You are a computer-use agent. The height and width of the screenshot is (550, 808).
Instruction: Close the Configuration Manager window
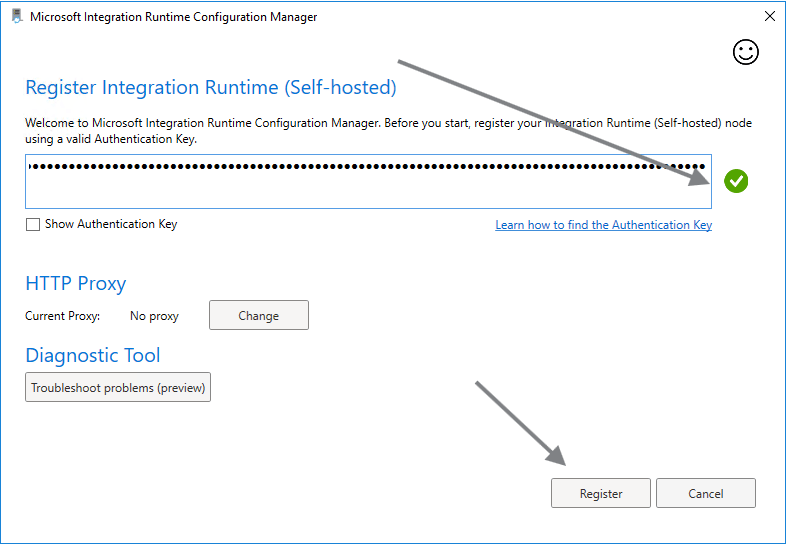(x=769, y=17)
